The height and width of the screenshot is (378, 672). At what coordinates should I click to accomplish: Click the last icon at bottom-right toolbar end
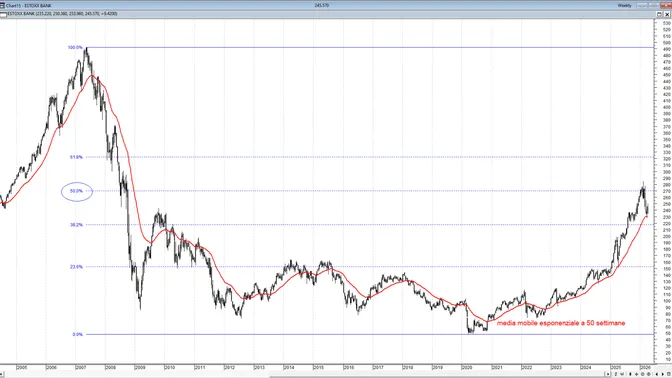tap(669, 374)
